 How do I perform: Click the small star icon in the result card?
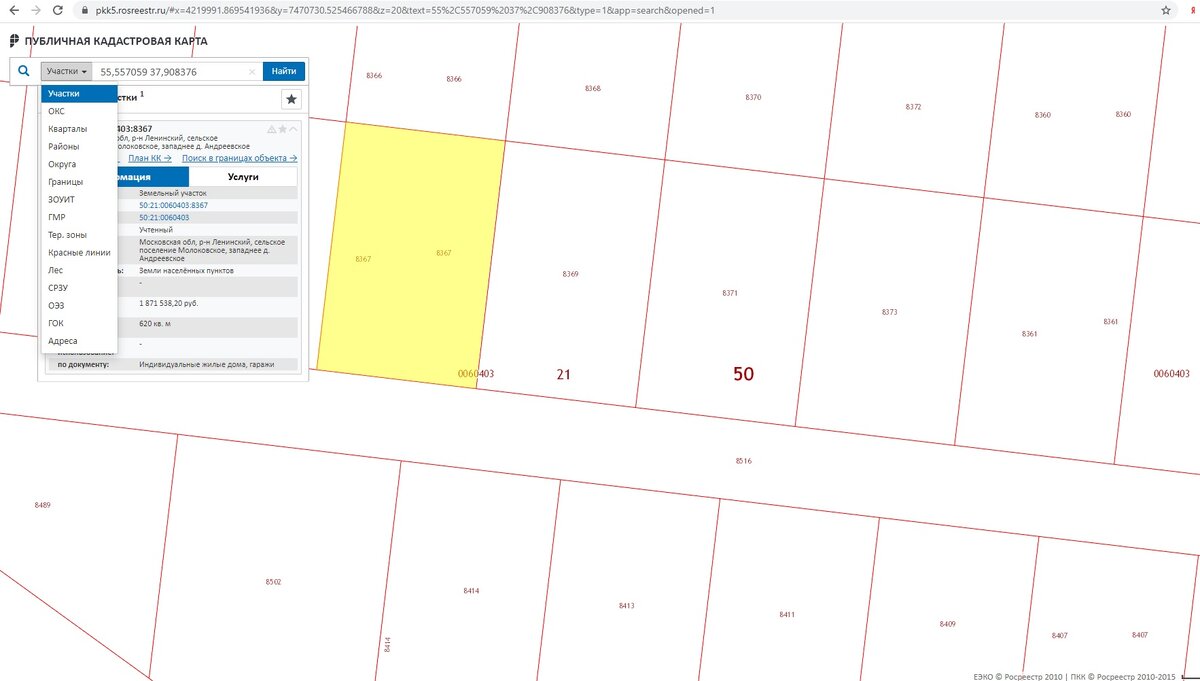(x=283, y=129)
